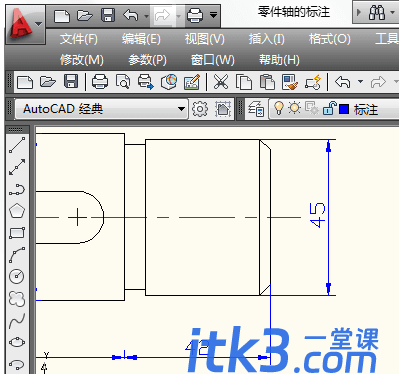Toggle layer freeze sun icon

[x=294, y=108]
